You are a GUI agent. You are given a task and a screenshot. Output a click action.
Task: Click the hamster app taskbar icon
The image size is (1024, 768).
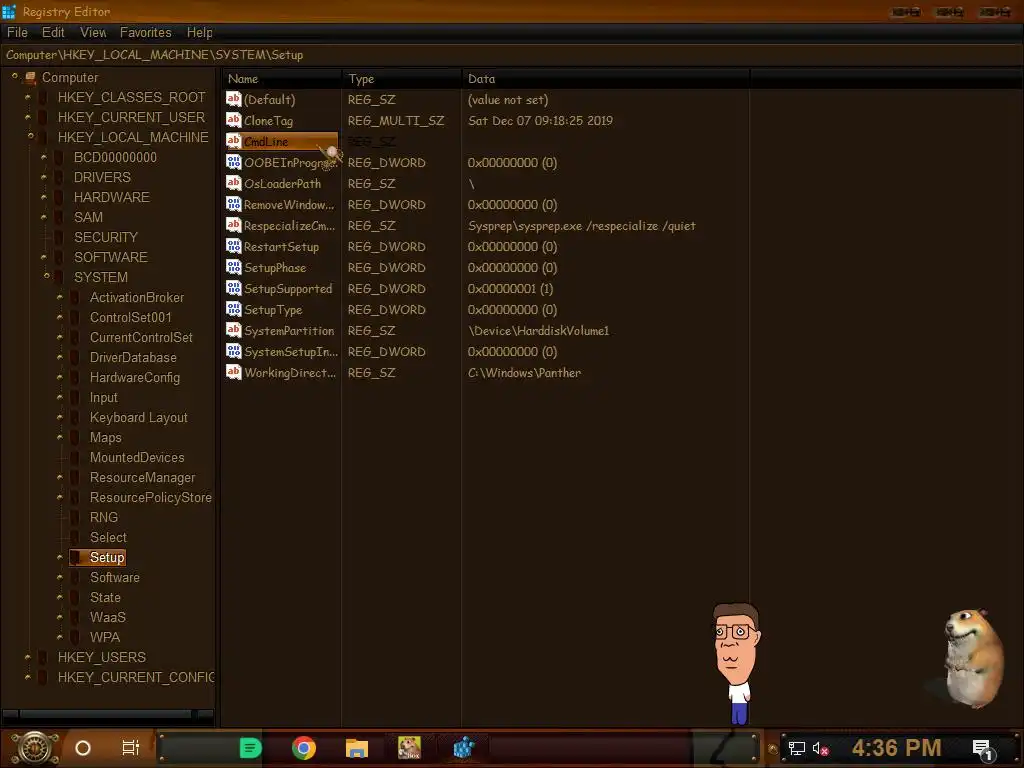[x=409, y=748]
